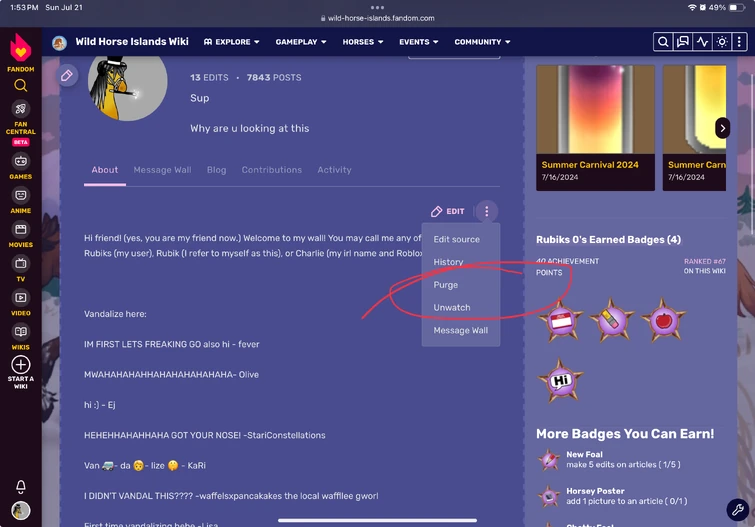The height and width of the screenshot is (527, 755).
Task: Tap the battery indicator in status bar
Action: pos(736,8)
